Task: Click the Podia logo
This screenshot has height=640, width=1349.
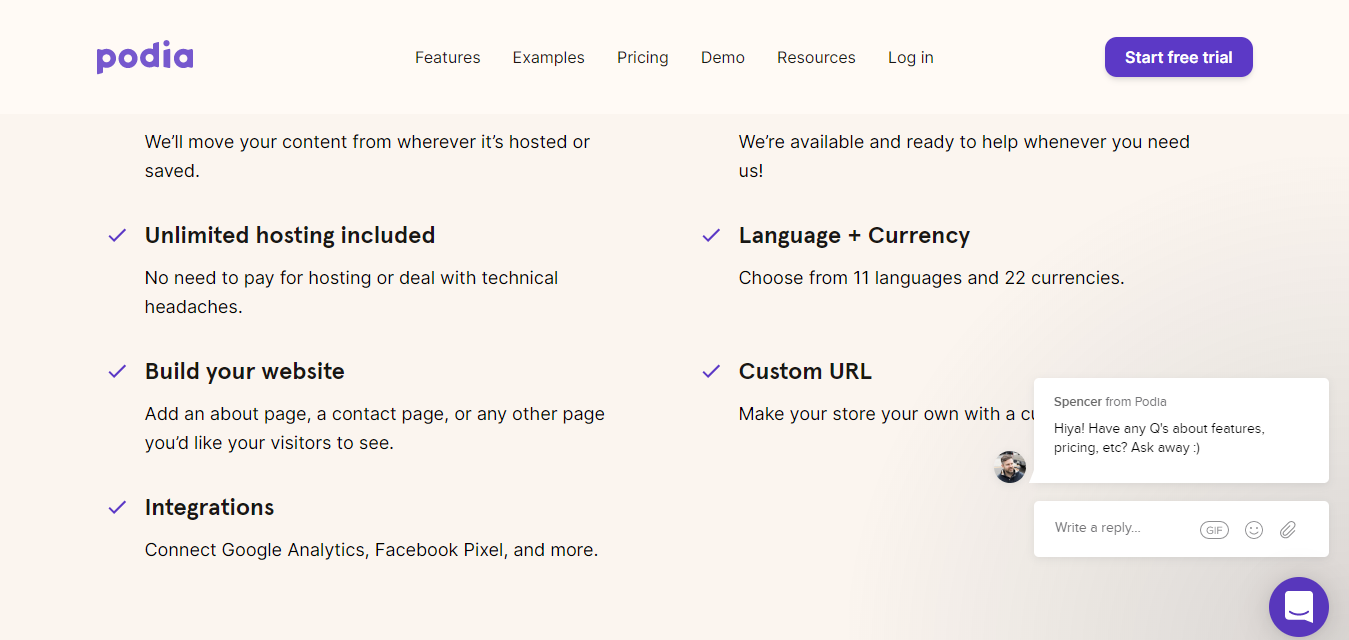Action: click(x=145, y=57)
